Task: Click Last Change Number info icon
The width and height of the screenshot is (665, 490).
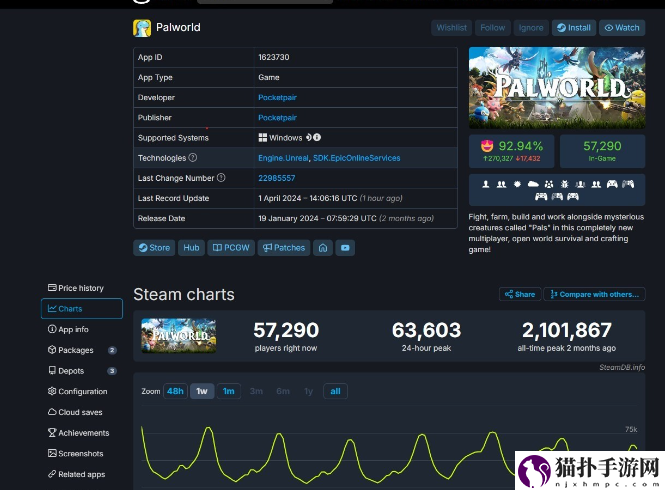Action: pyautogui.click(x=221, y=178)
